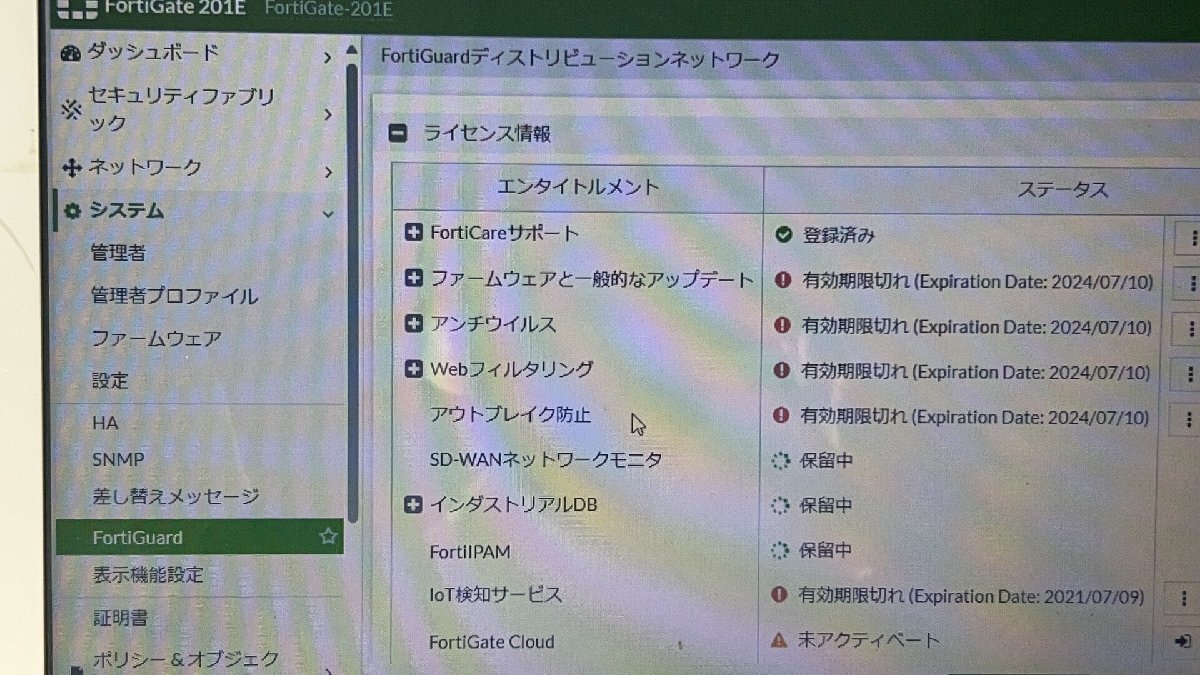Viewport: 1200px width, 675px height.
Task: Click the FortiGate-201E hostname in header
Action: 329,10
